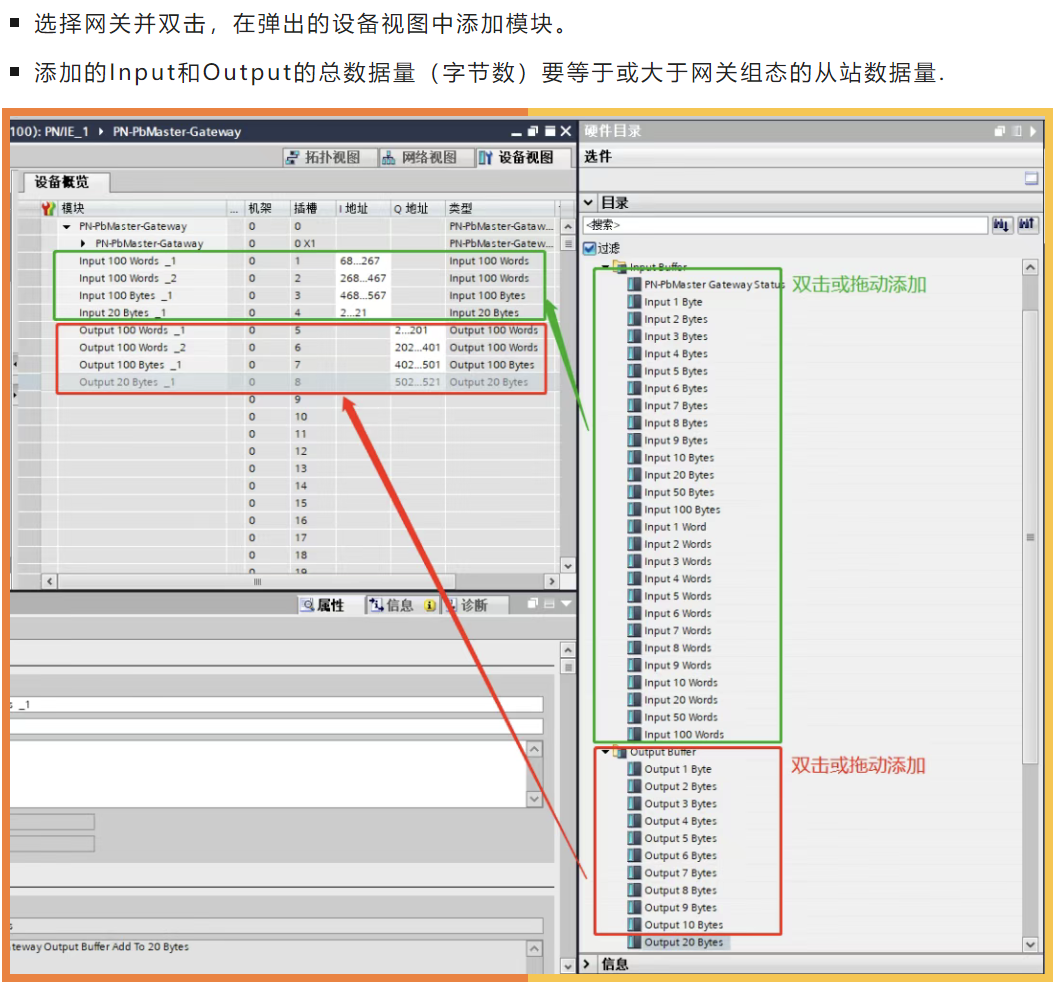Click the search-upward binoculars icon in 硬件目录

click(x=1027, y=225)
